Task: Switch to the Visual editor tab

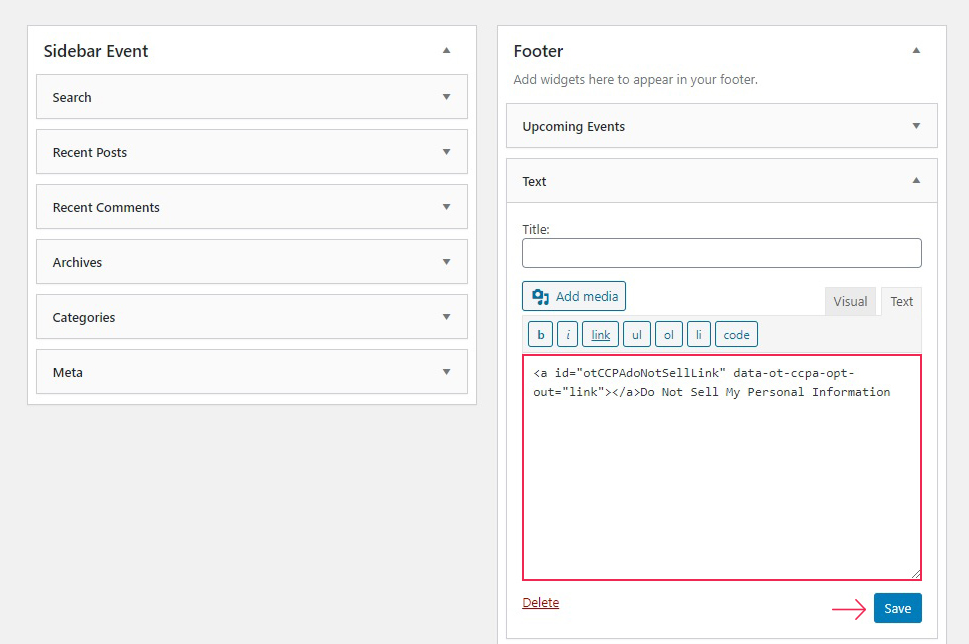Action: click(x=850, y=302)
